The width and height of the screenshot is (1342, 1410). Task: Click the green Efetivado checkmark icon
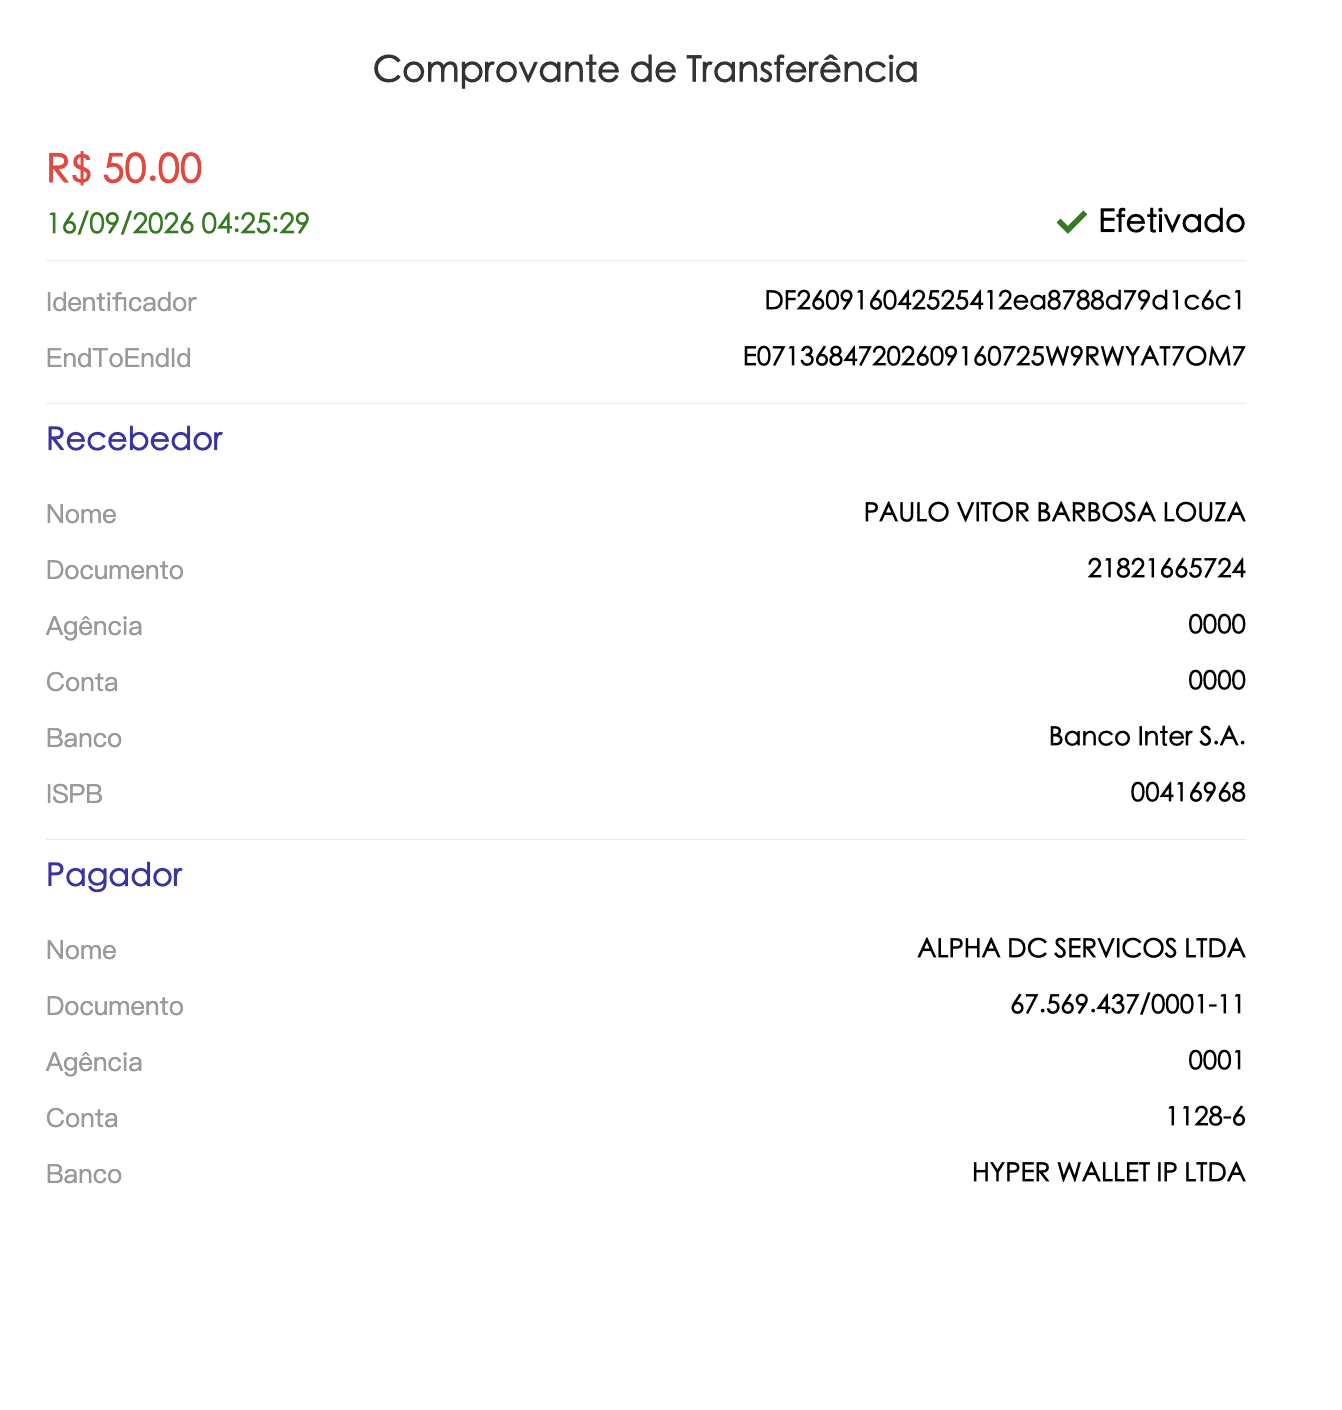point(1071,221)
